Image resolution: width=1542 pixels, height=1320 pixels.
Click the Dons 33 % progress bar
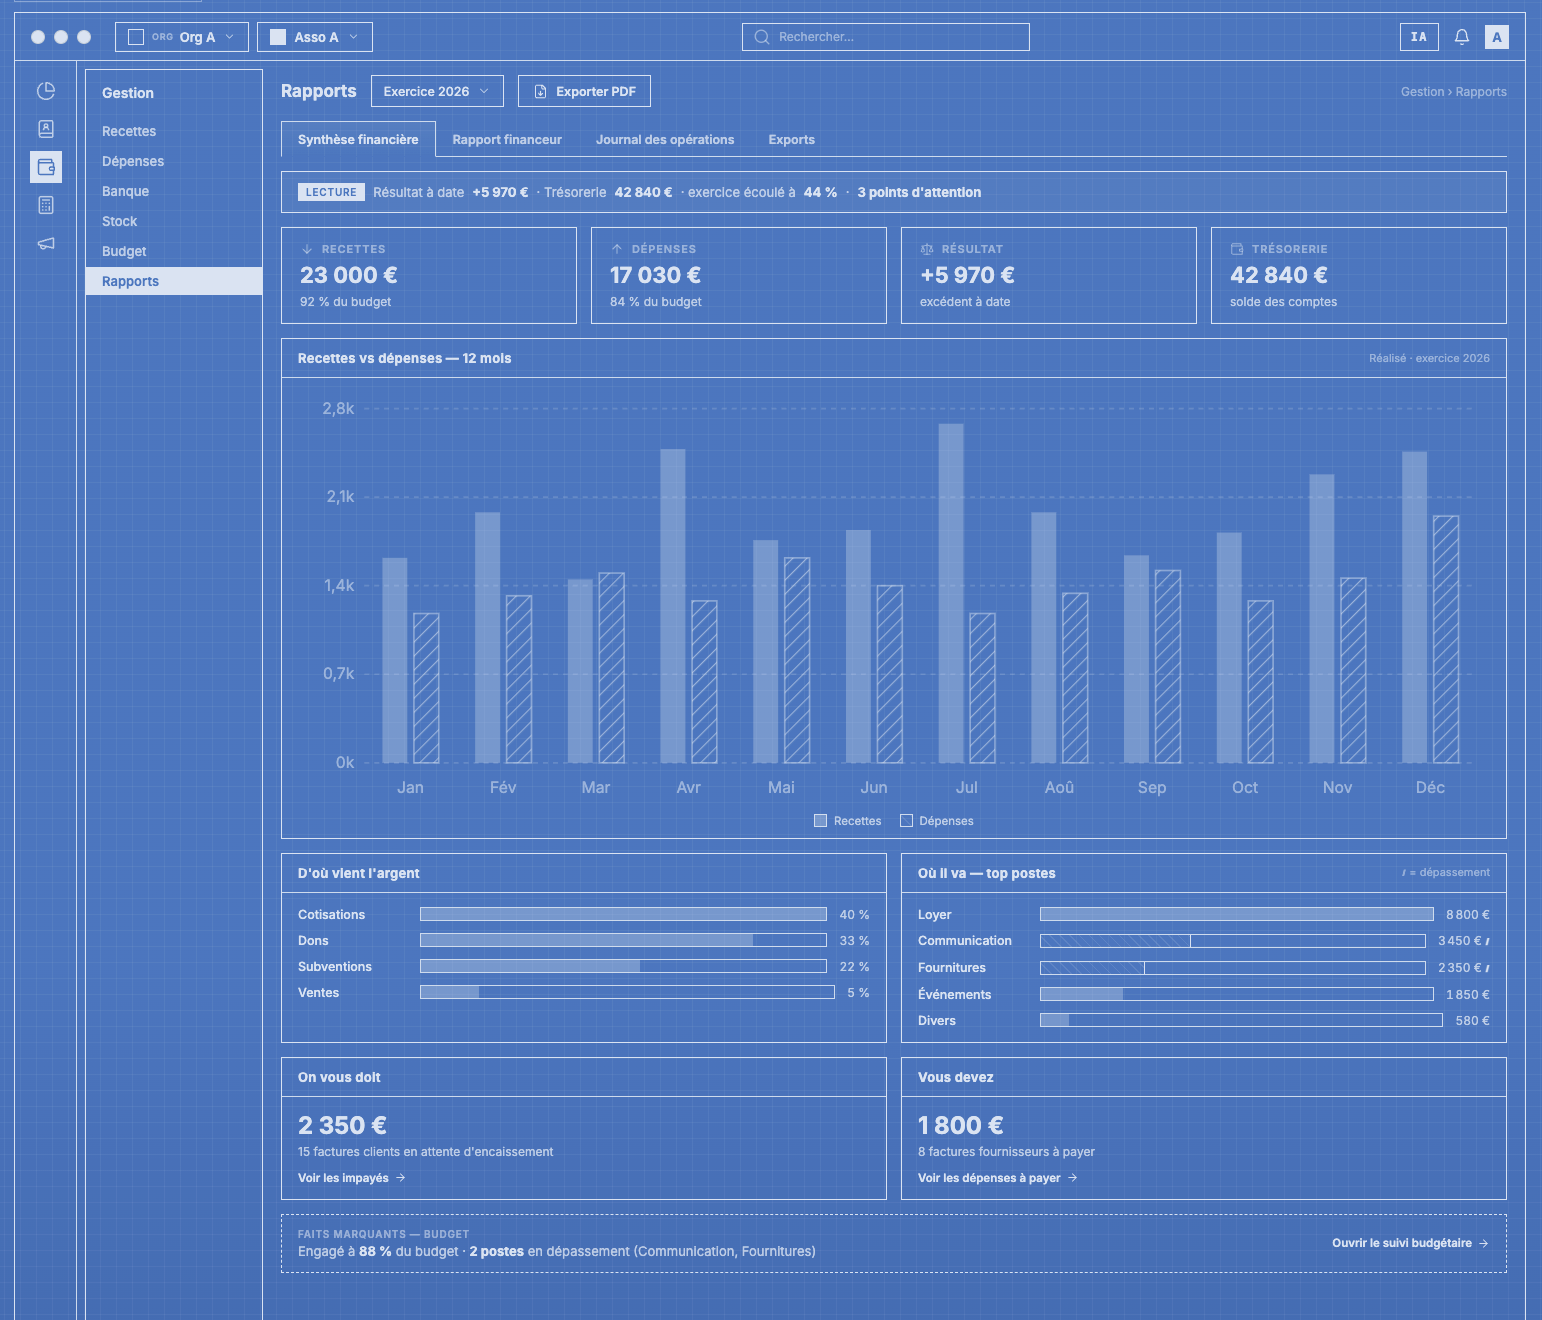tap(623, 940)
